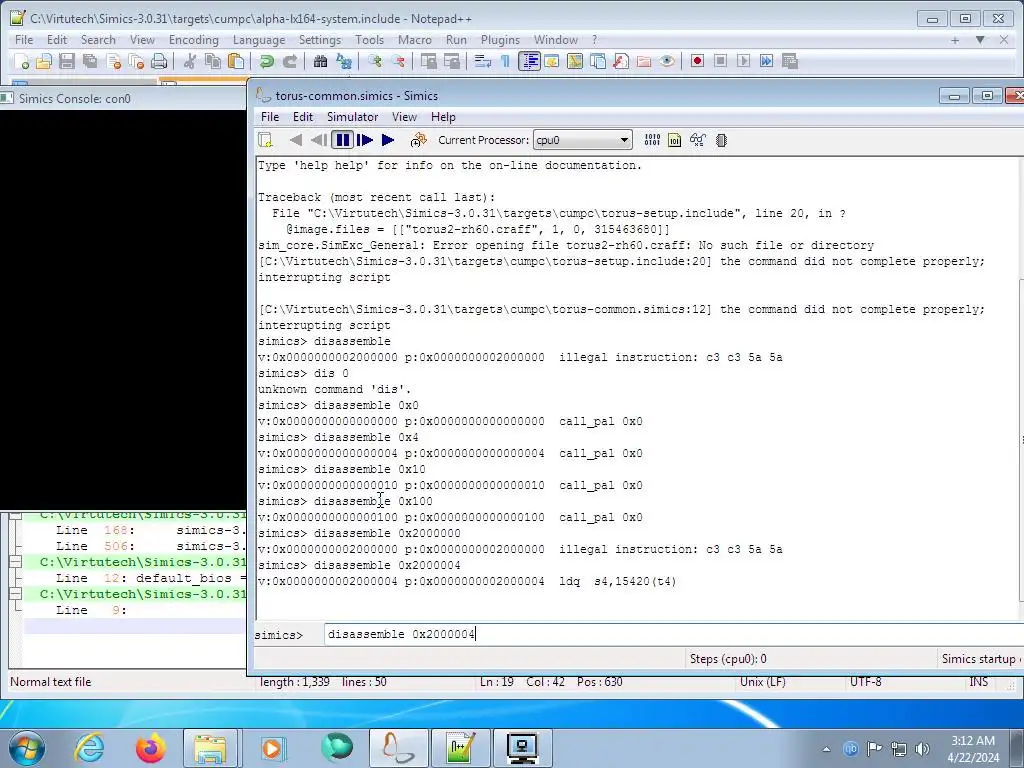This screenshot has width=1024, height=768.
Task: Click the UTF-8 encoding status entry
Action: (865, 682)
